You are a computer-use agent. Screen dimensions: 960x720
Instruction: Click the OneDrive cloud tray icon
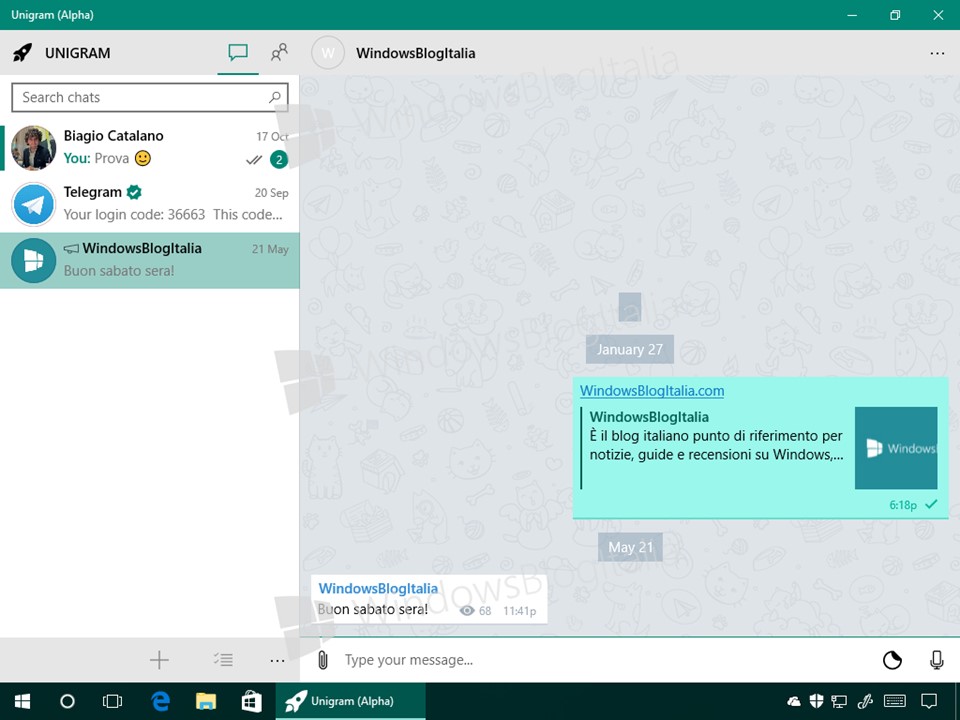[794, 701]
